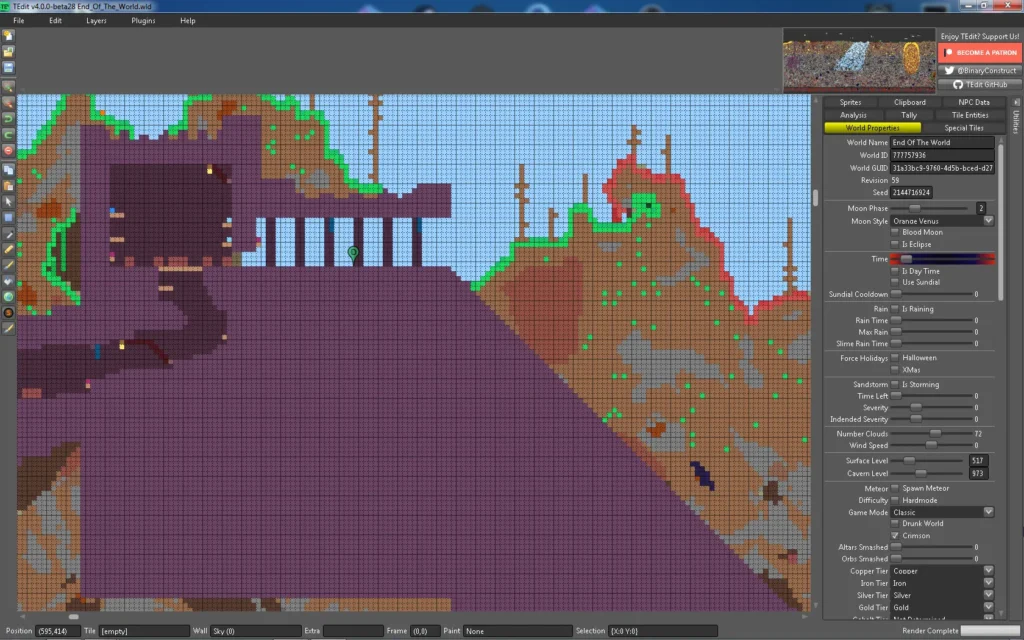Switch to the Clipboard tab

[910, 103]
